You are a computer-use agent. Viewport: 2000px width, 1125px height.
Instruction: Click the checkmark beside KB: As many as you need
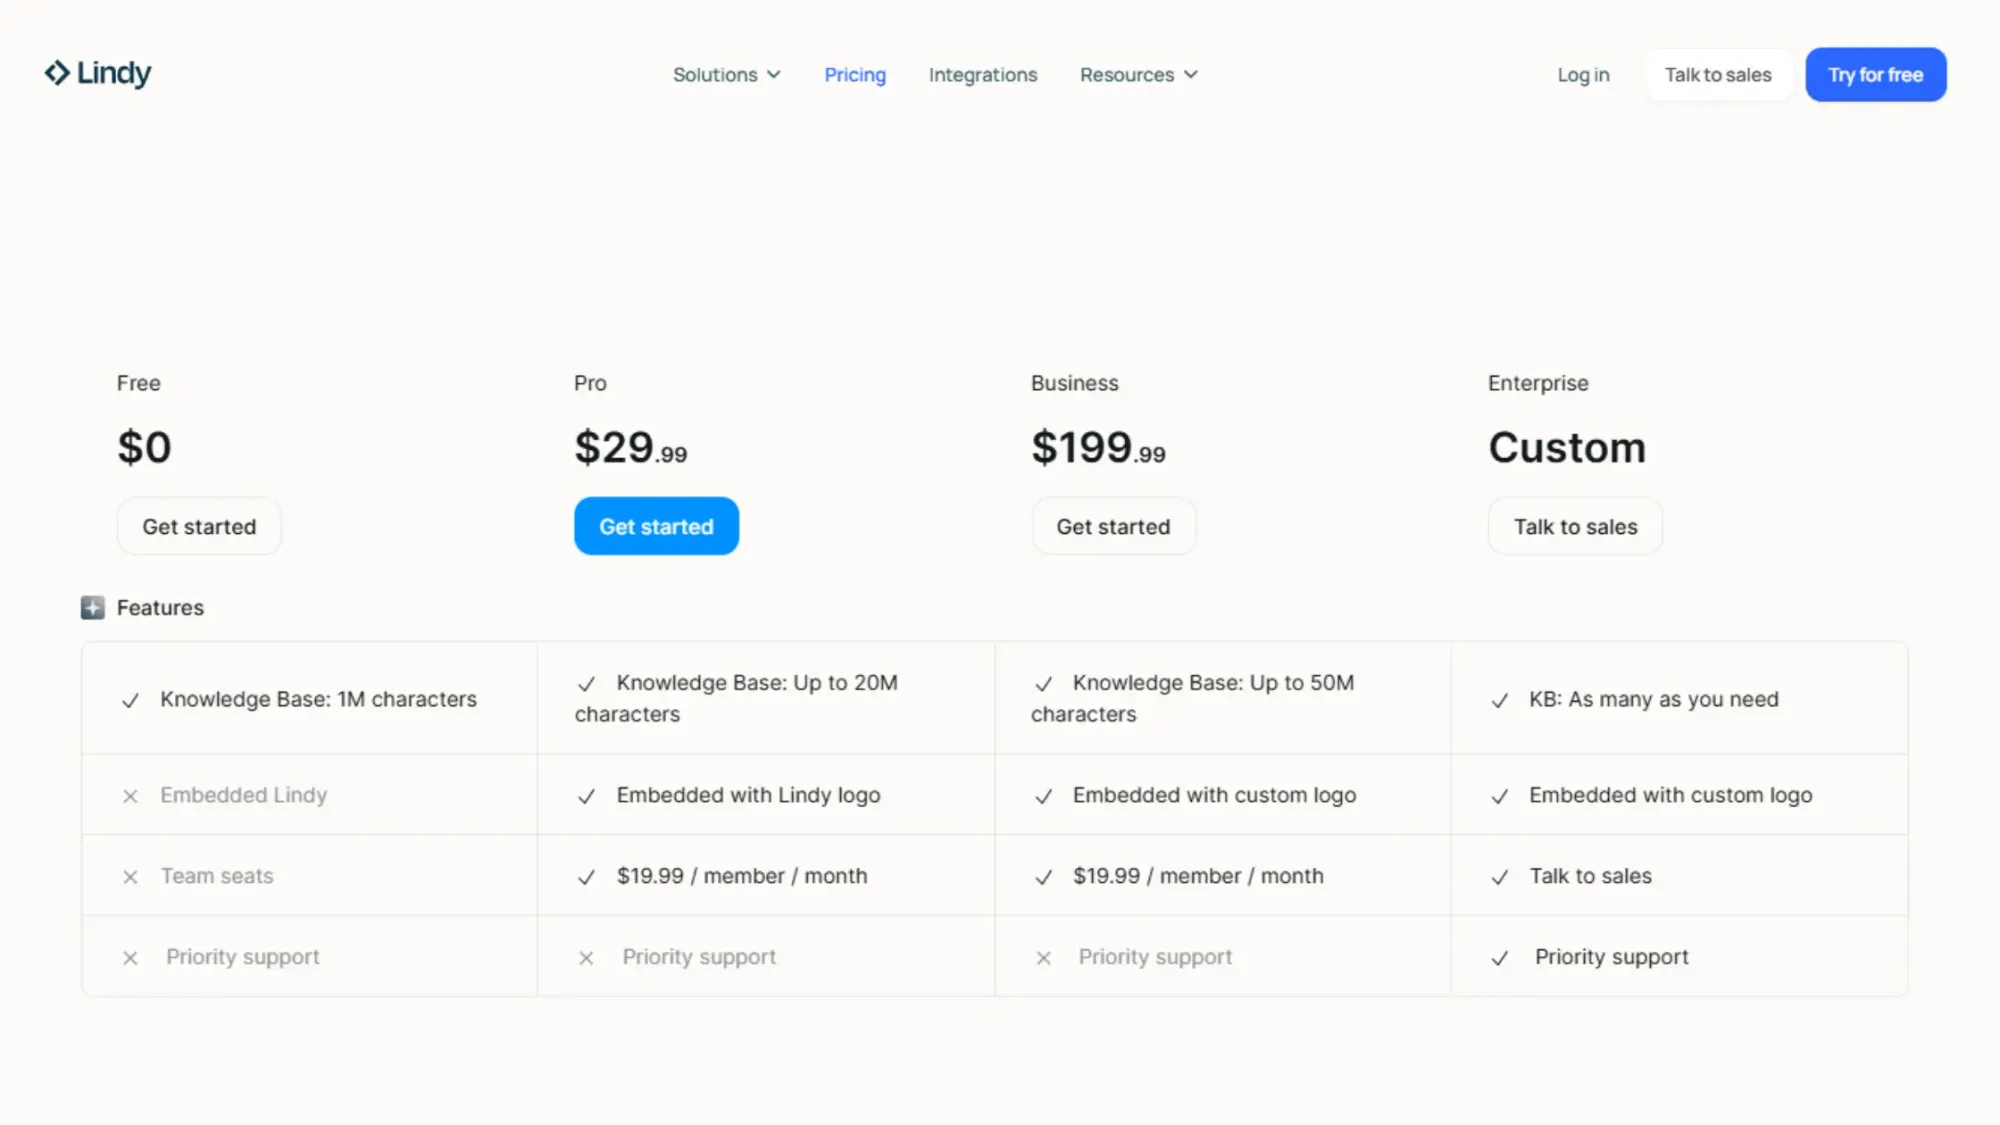click(x=1499, y=700)
